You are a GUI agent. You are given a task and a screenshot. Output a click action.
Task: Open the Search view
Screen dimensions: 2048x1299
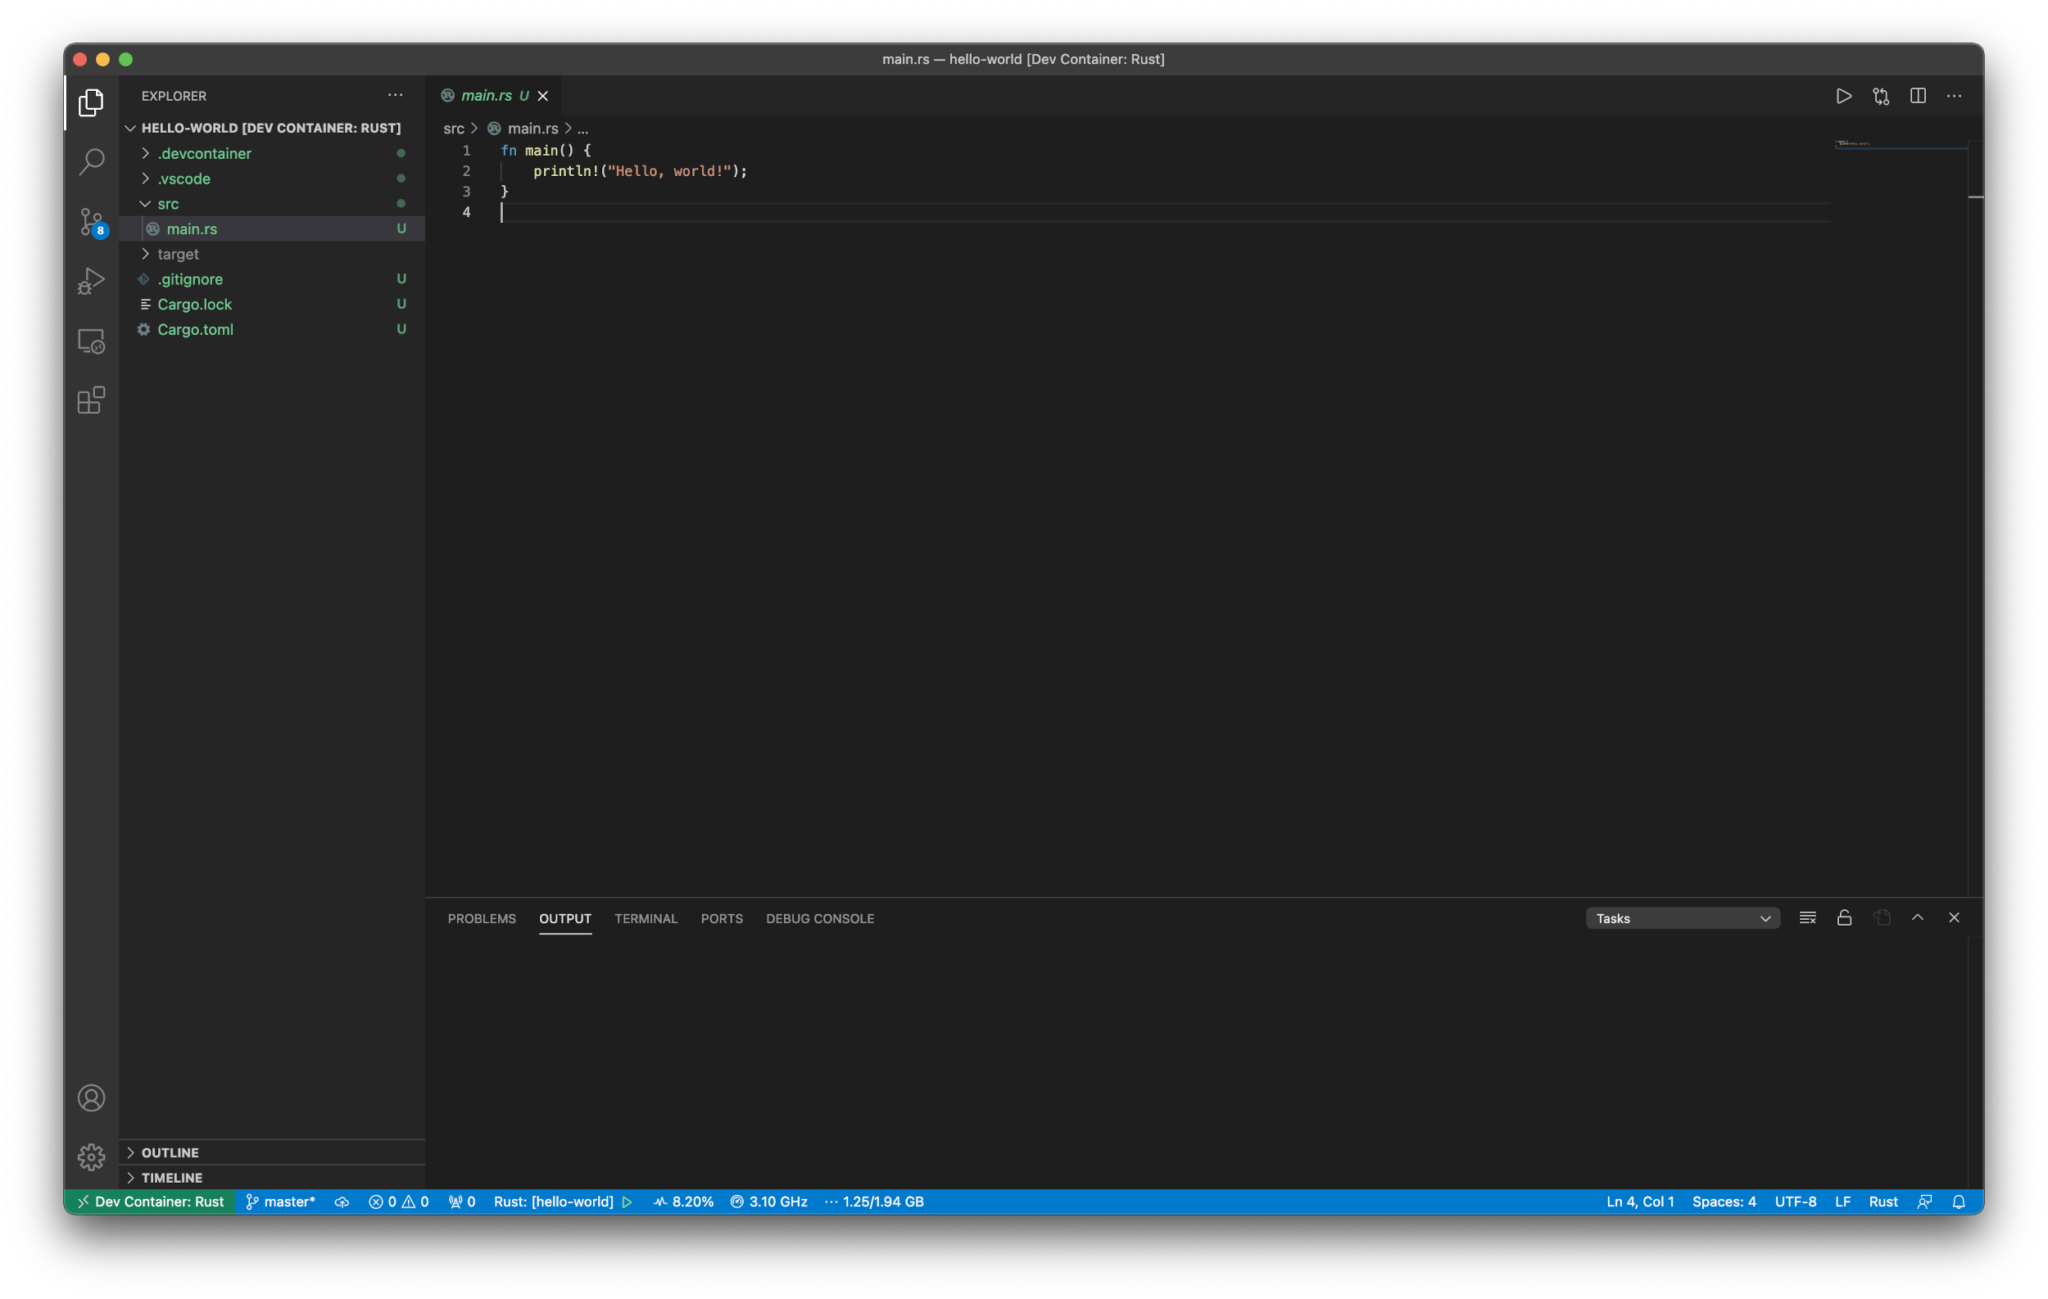[x=91, y=161]
